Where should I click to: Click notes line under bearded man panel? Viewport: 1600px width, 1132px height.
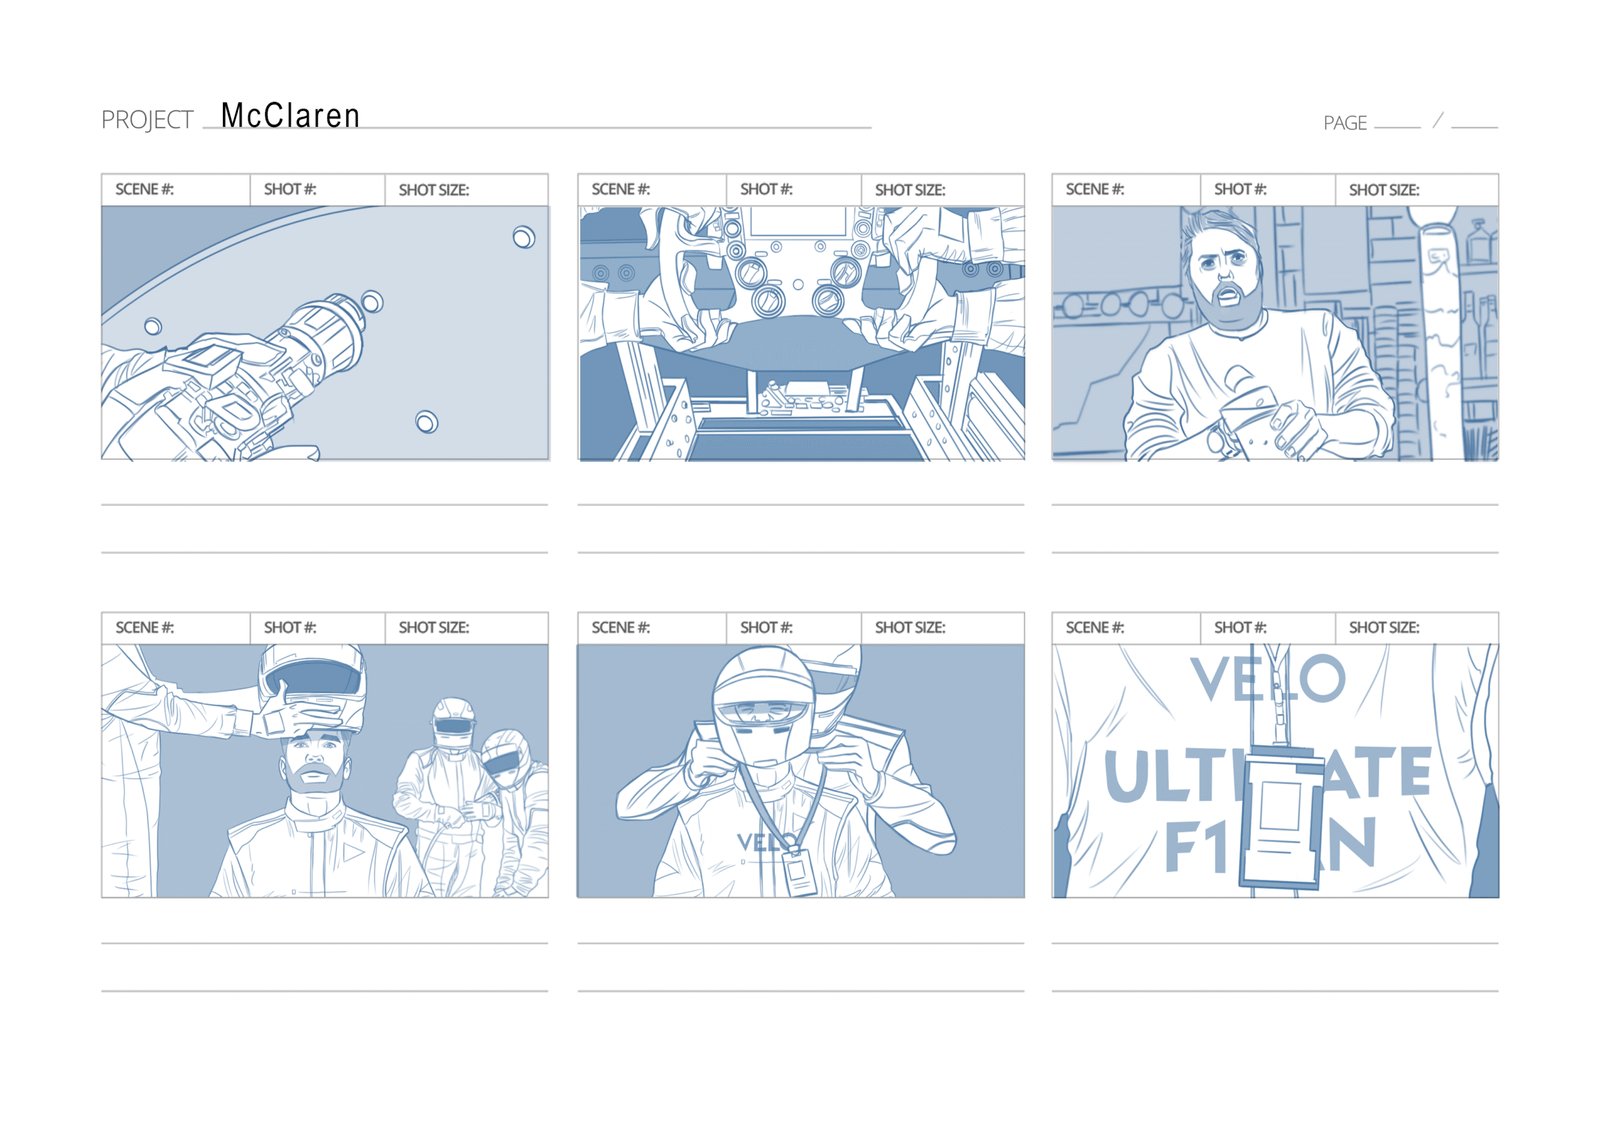pyautogui.click(x=1275, y=504)
